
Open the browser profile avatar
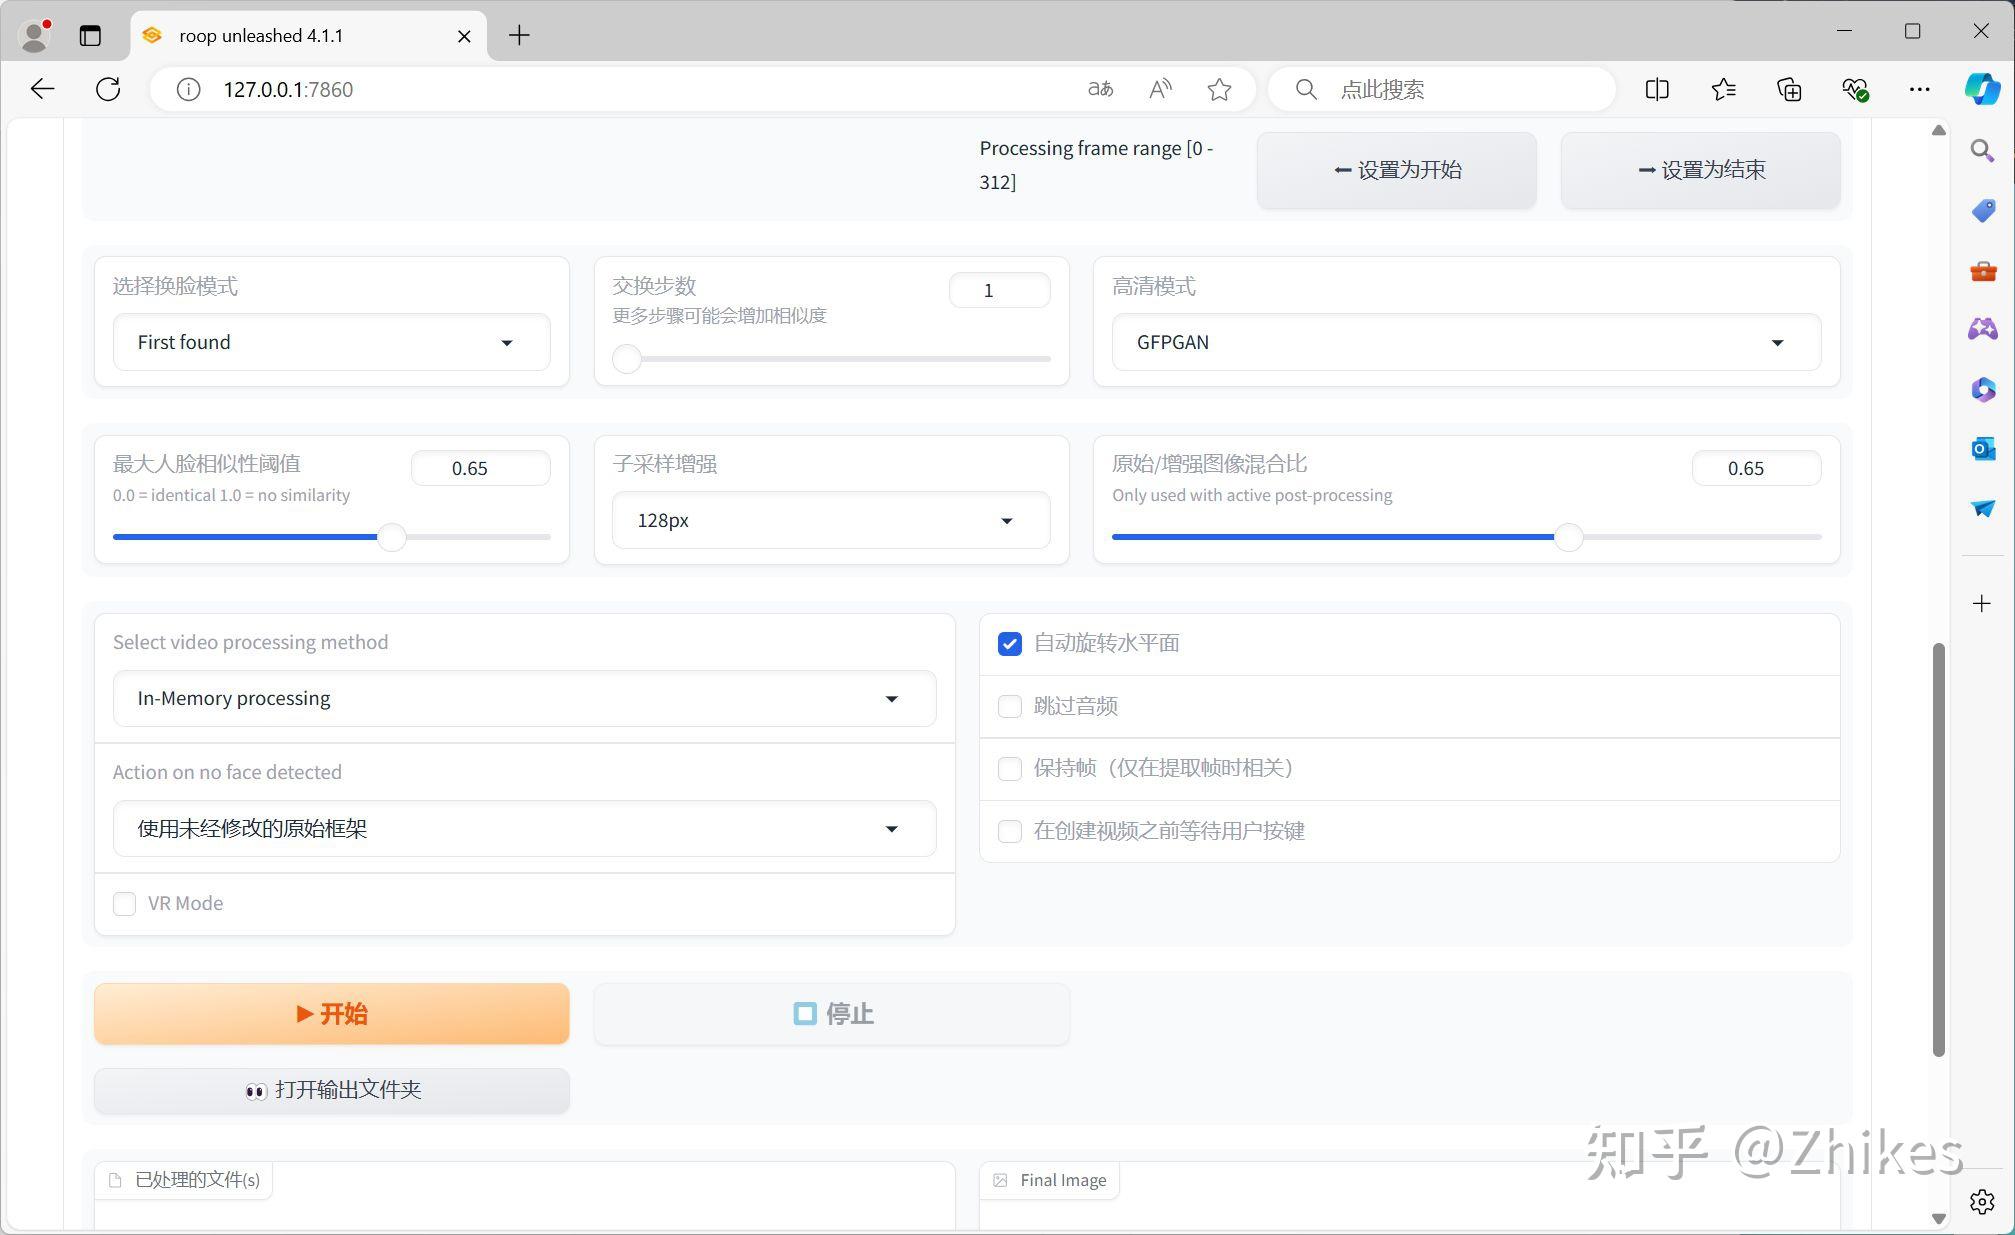pos(35,36)
